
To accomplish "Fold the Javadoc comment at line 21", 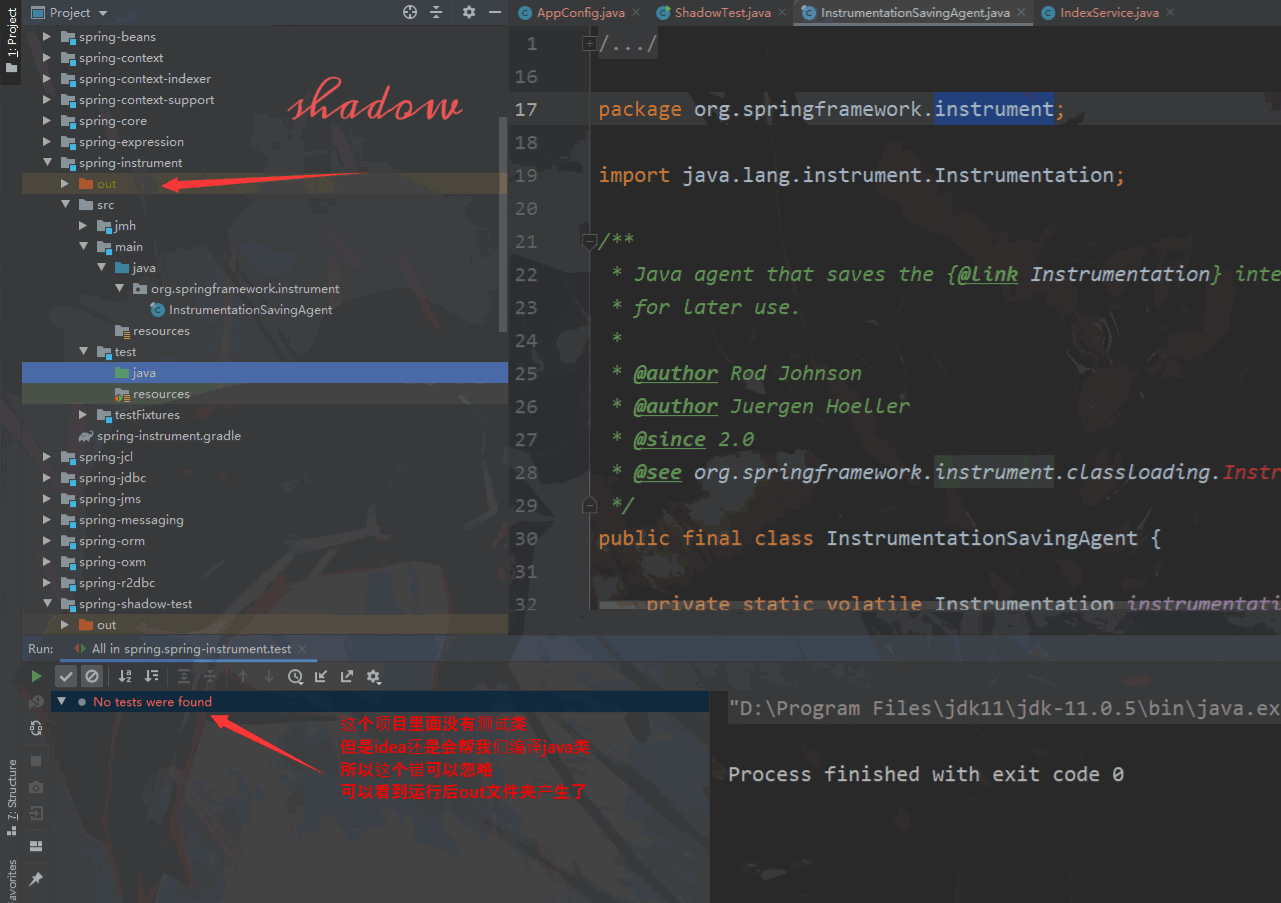I will (590, 241).
